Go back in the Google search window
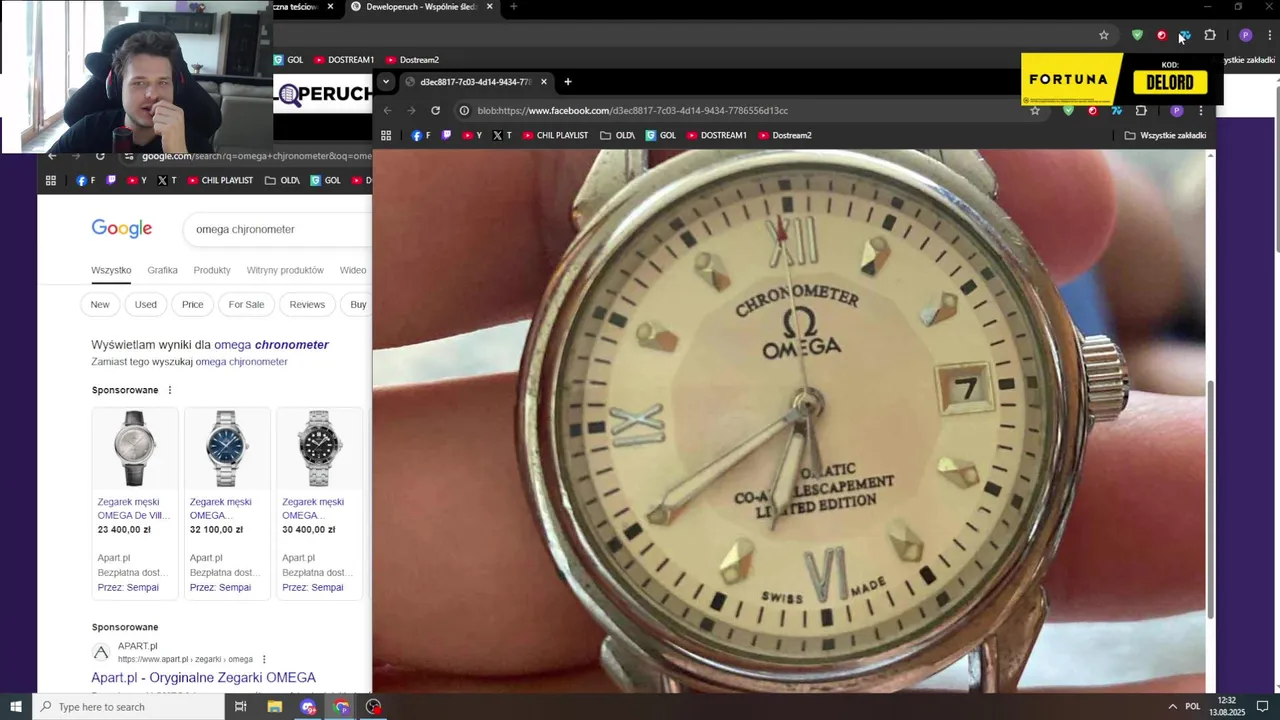The width and height of the screenshot is (1280, 720). 52,156
